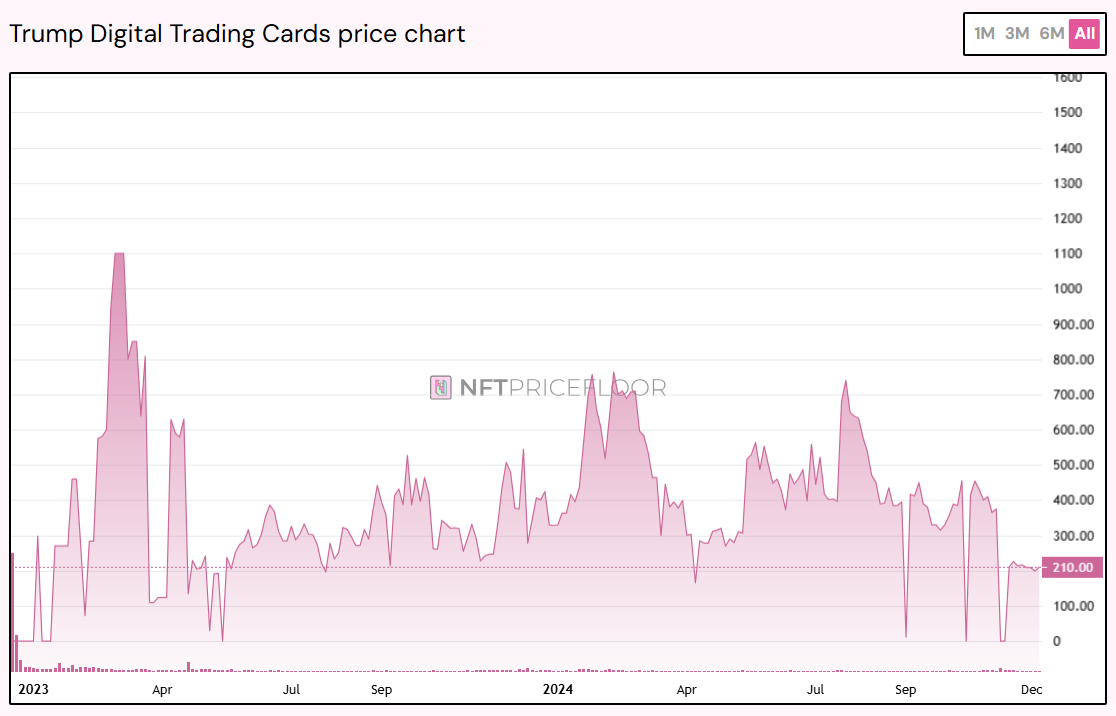Viewport: 1116px width, 716px height.
Task: Click the Trump Digital Trading Cards chart title
Action: coord(236,33)
